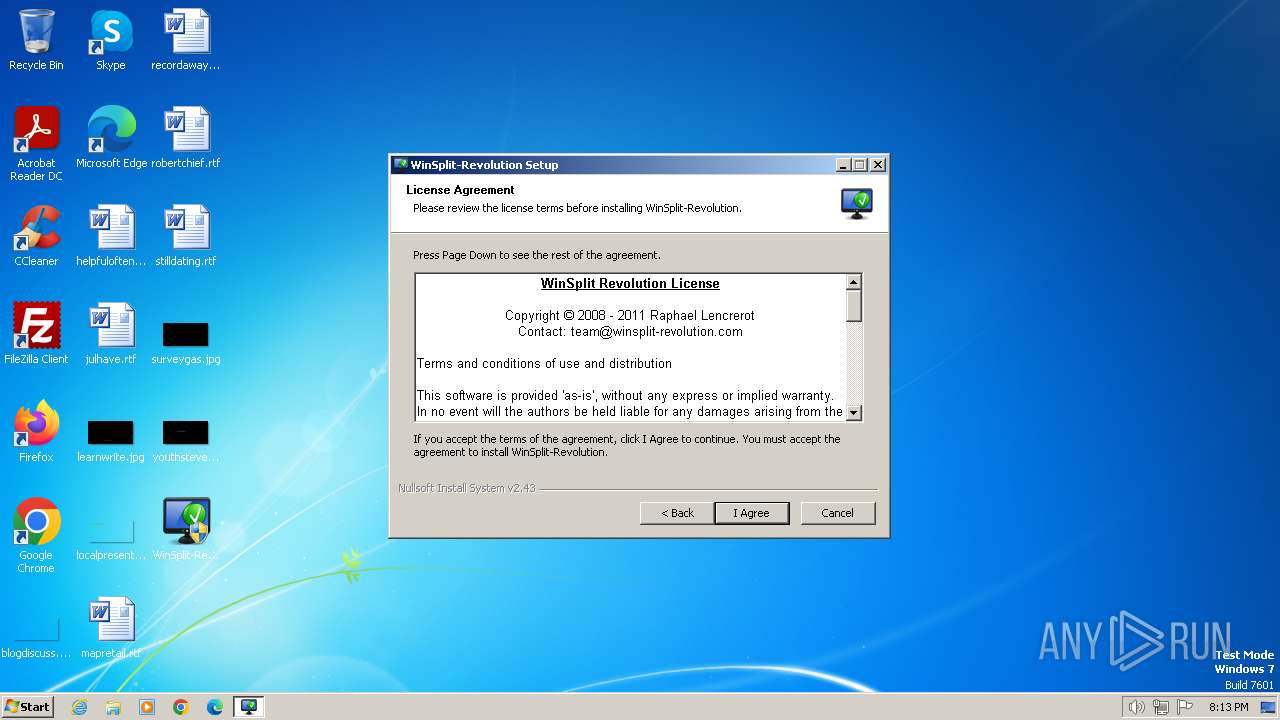Click the installer header monitor icon
The image size is (1280, 720).
point(857,203)
